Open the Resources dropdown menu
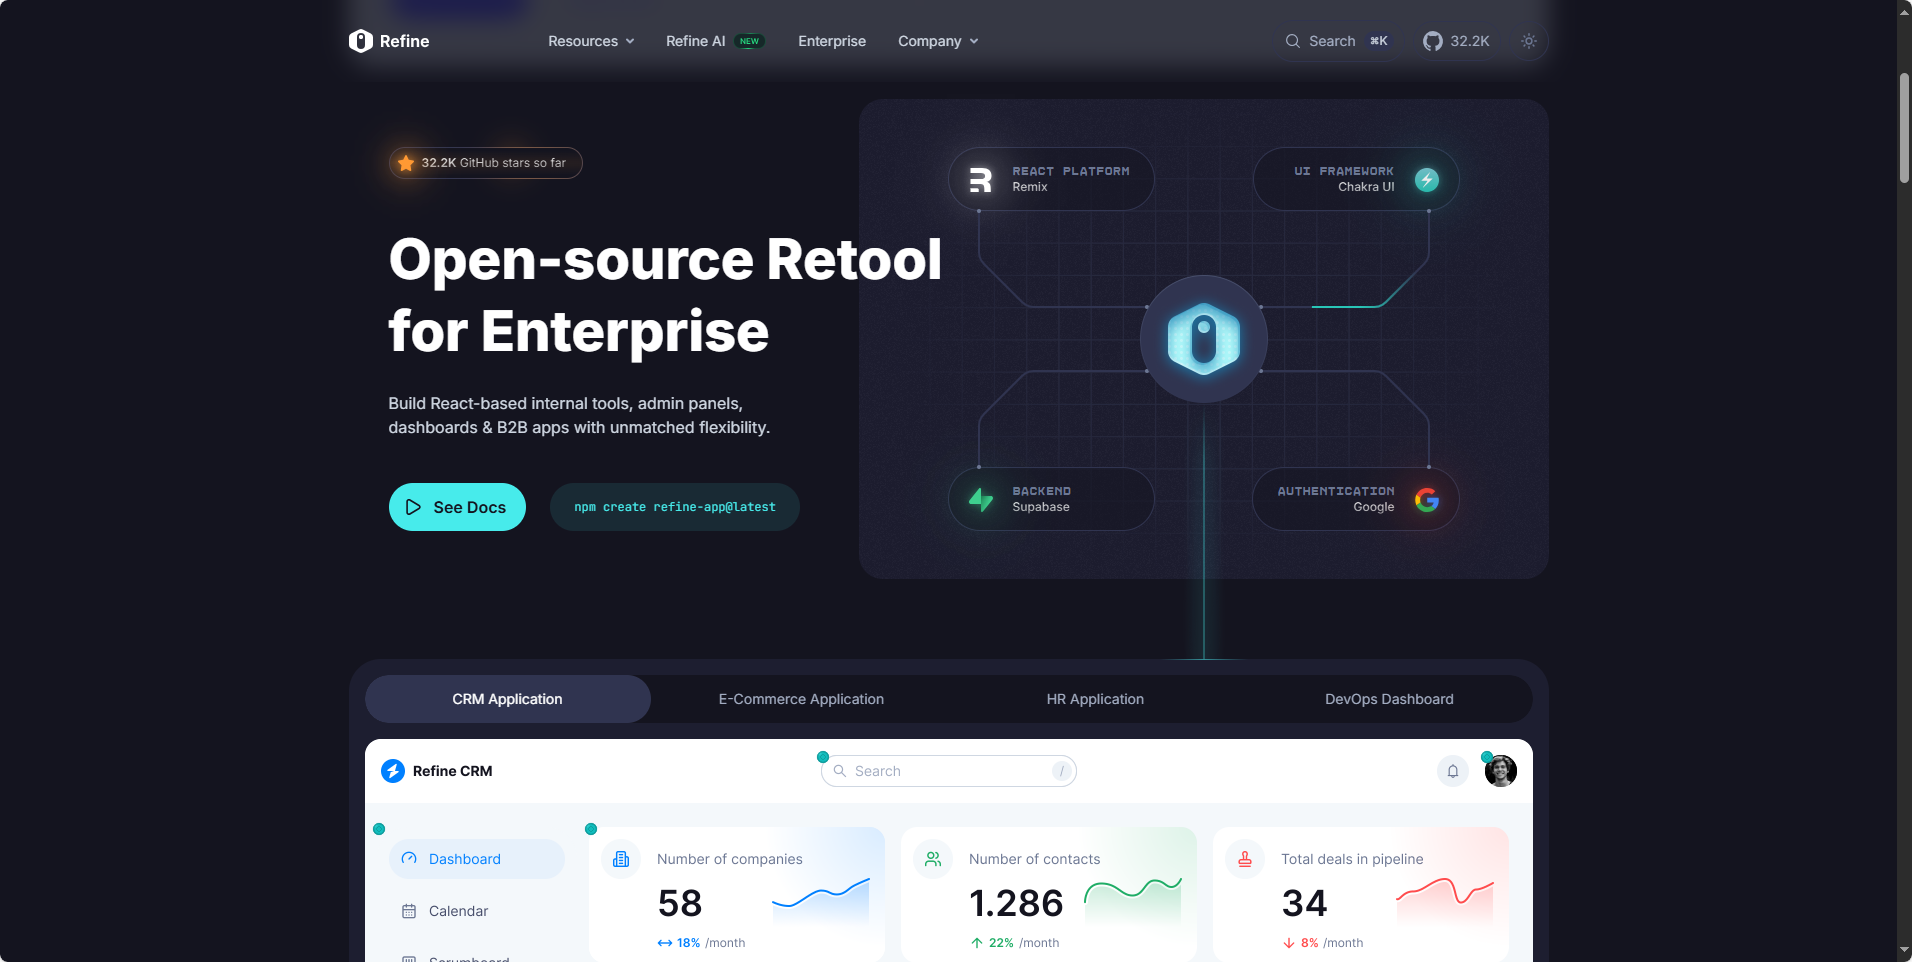 pyautogui.click(x=591, y=41)
